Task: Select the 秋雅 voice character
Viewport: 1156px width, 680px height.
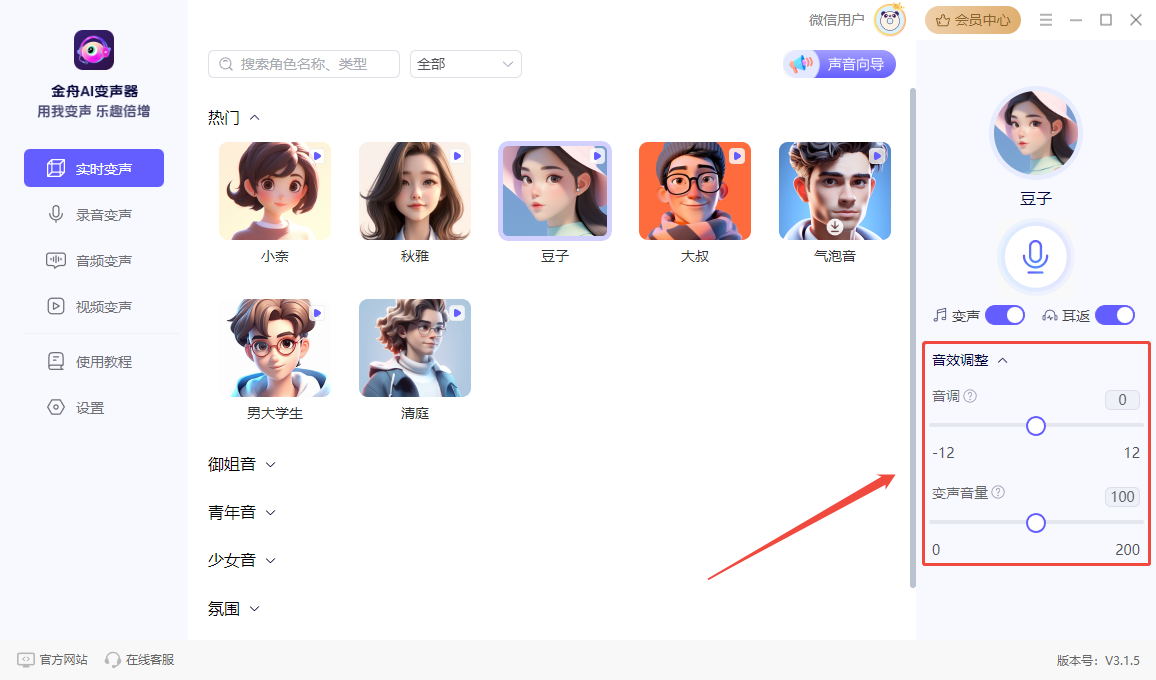Action: 414,191
